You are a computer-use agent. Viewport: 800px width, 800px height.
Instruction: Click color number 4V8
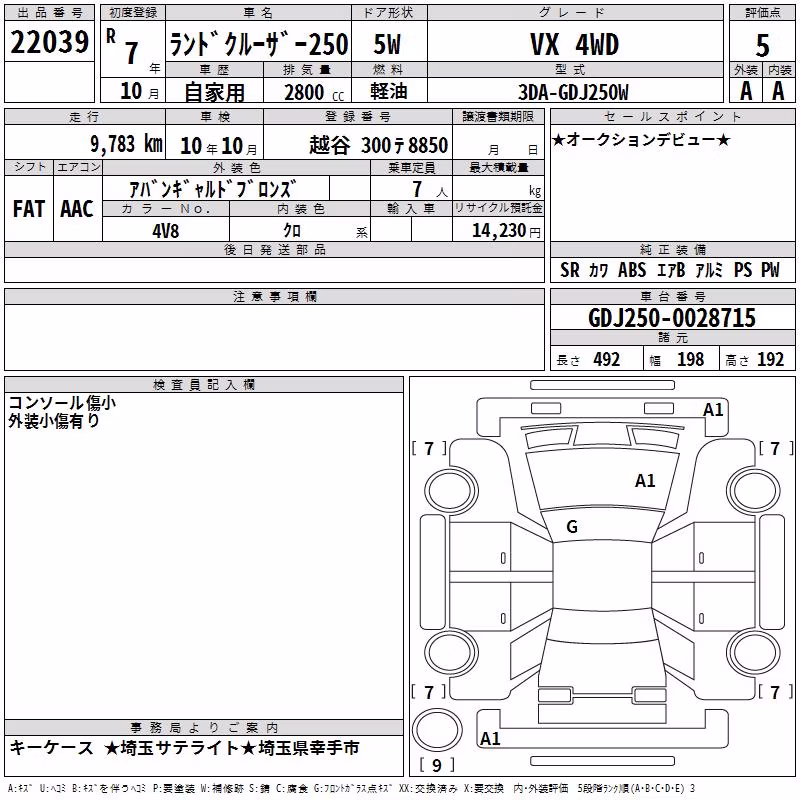click(166, 231)
